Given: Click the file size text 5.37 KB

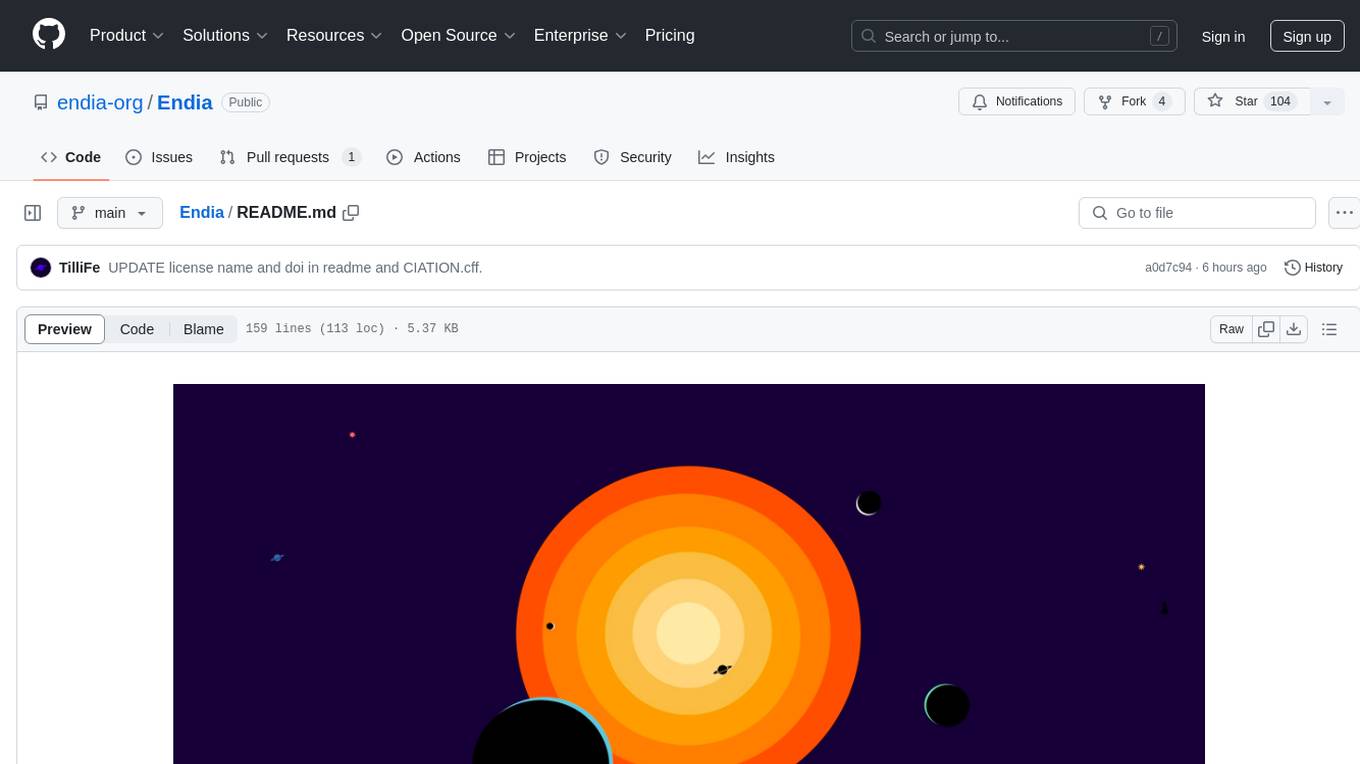Looking at the screenshot, I should click(x=433, y=329).
